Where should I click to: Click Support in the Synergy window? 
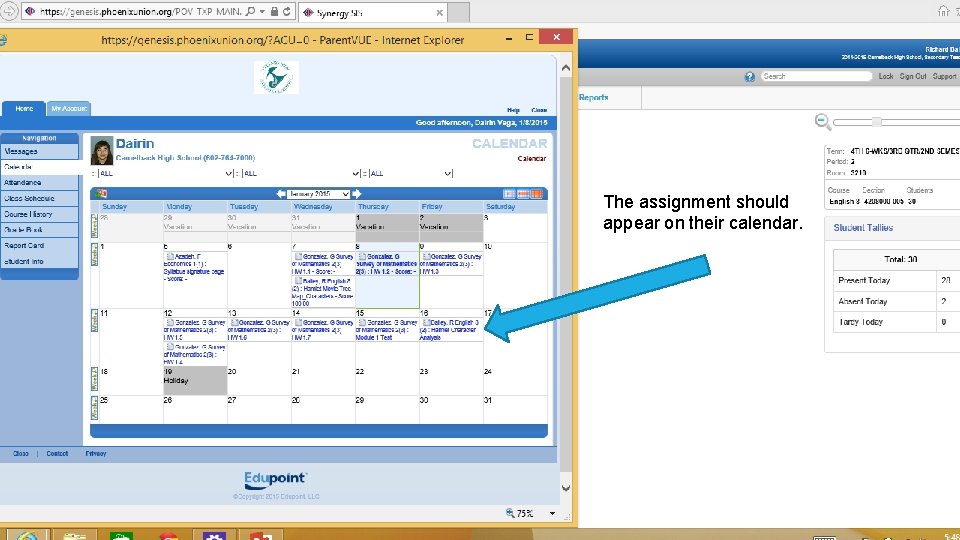click(x=944, y=77)
